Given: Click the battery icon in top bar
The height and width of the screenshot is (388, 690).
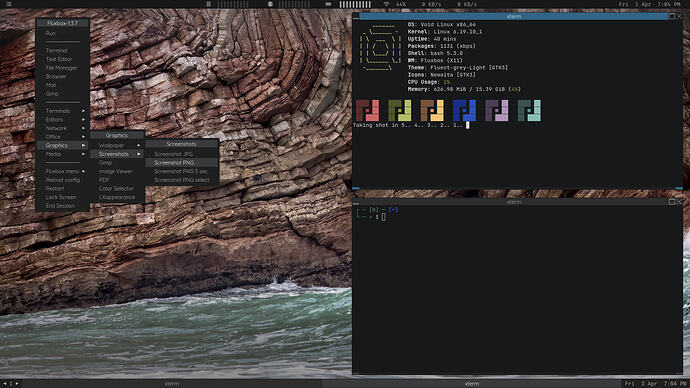Looking at the screenshot, I should click(x=328, y=4).
